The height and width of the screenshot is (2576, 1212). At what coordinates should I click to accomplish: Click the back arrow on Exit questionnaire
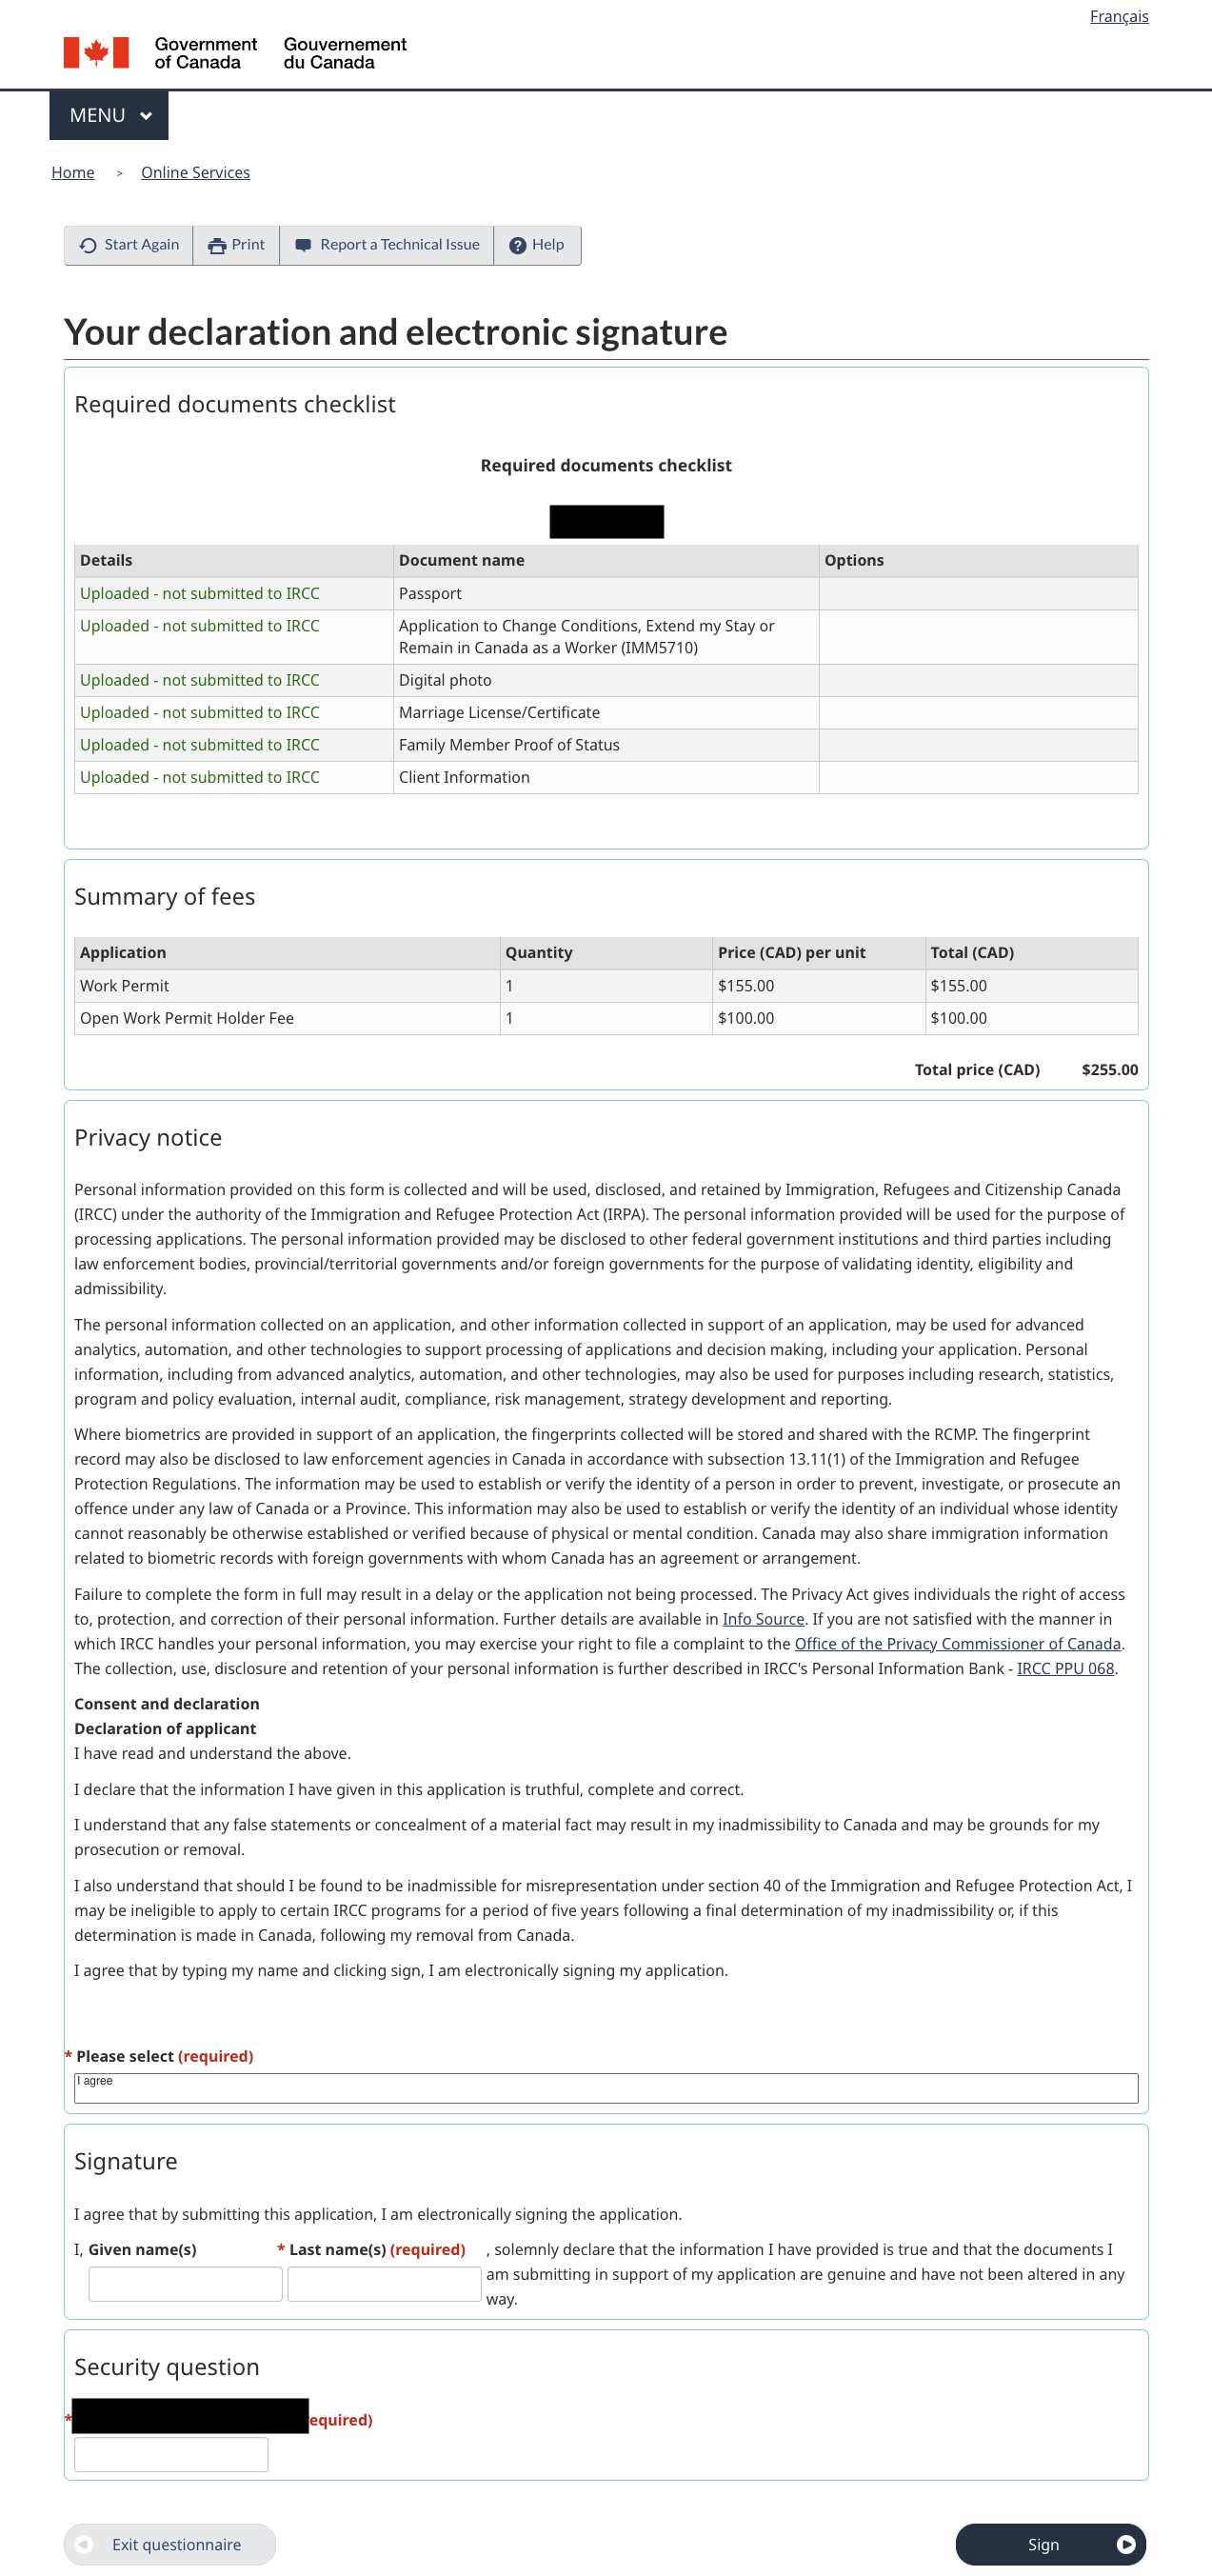[85, 2544]
